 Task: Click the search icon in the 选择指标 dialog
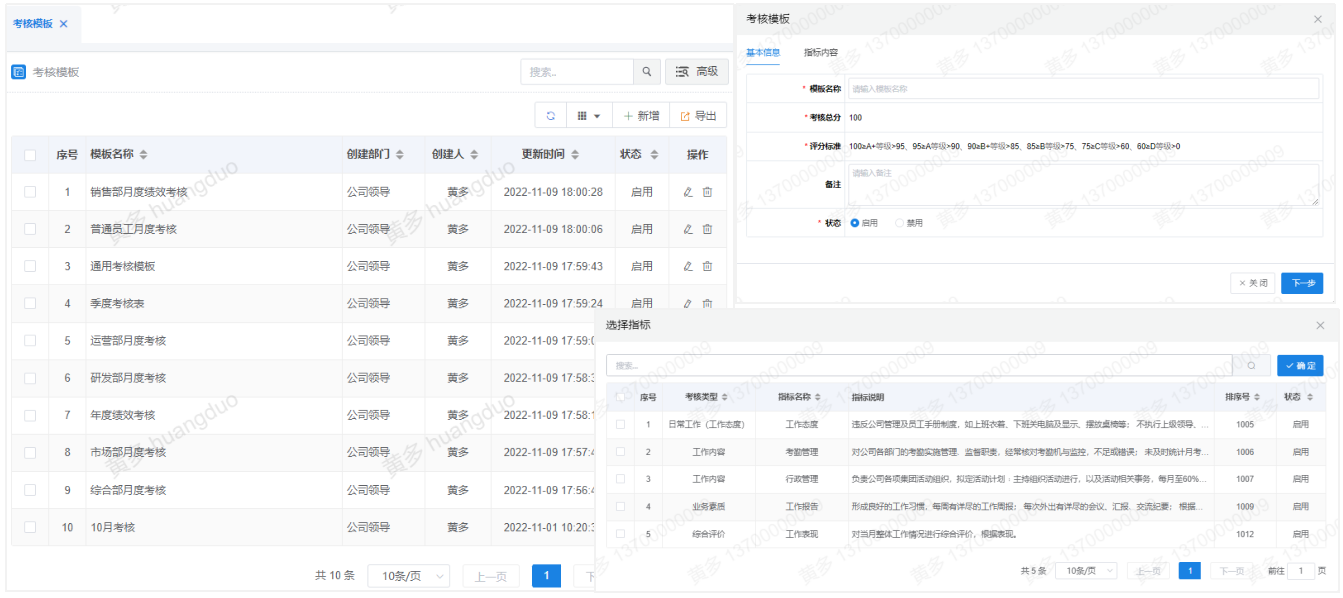[x=1251, y=366]
